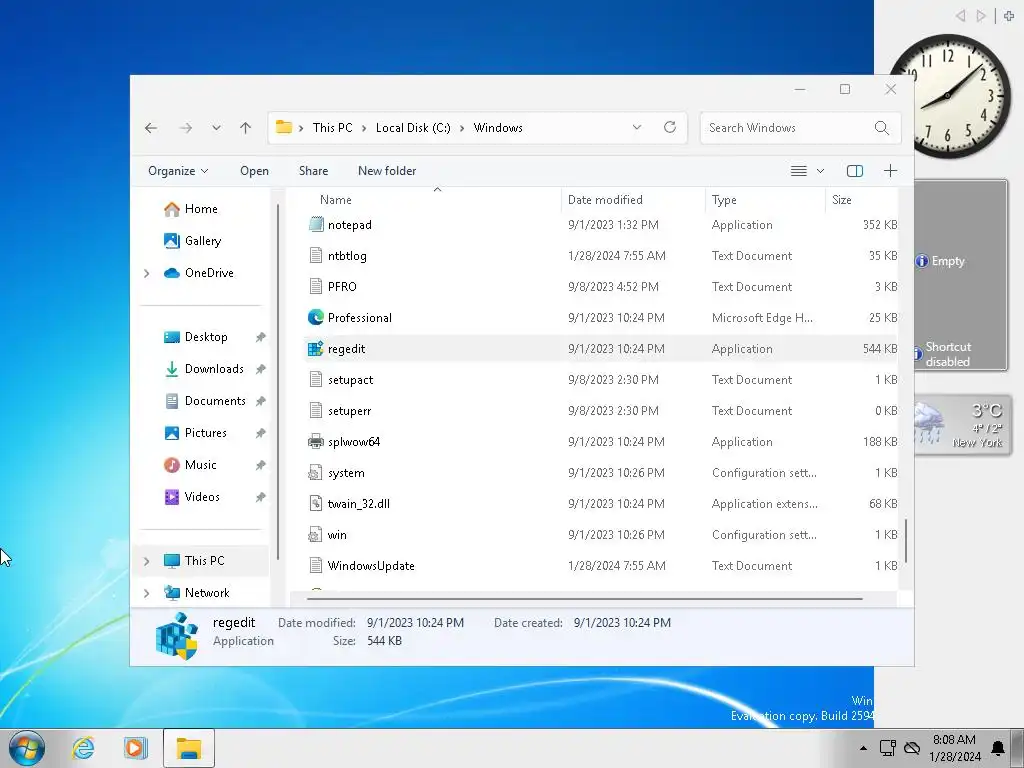Click the pin icon next to Downloads

261,369
